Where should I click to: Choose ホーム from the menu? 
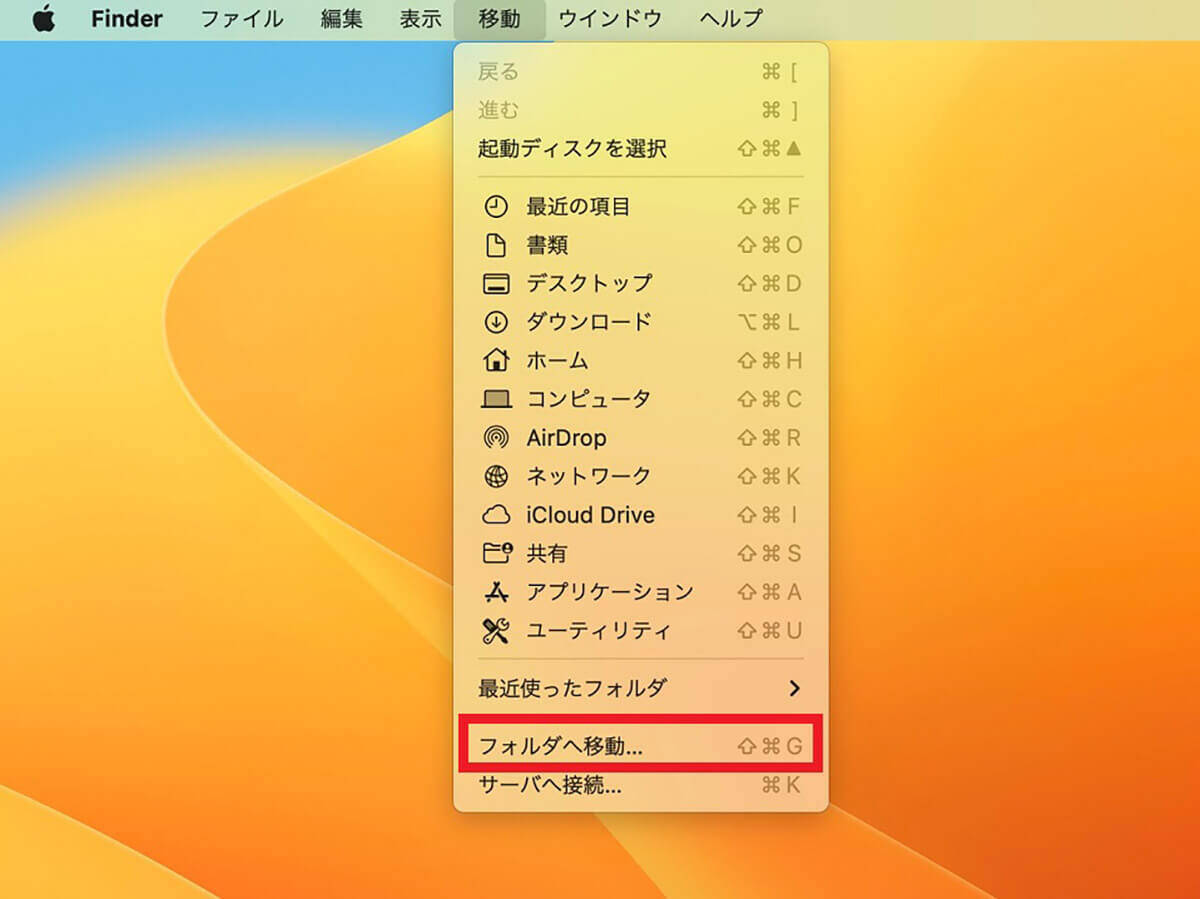[x=640, y=360]
